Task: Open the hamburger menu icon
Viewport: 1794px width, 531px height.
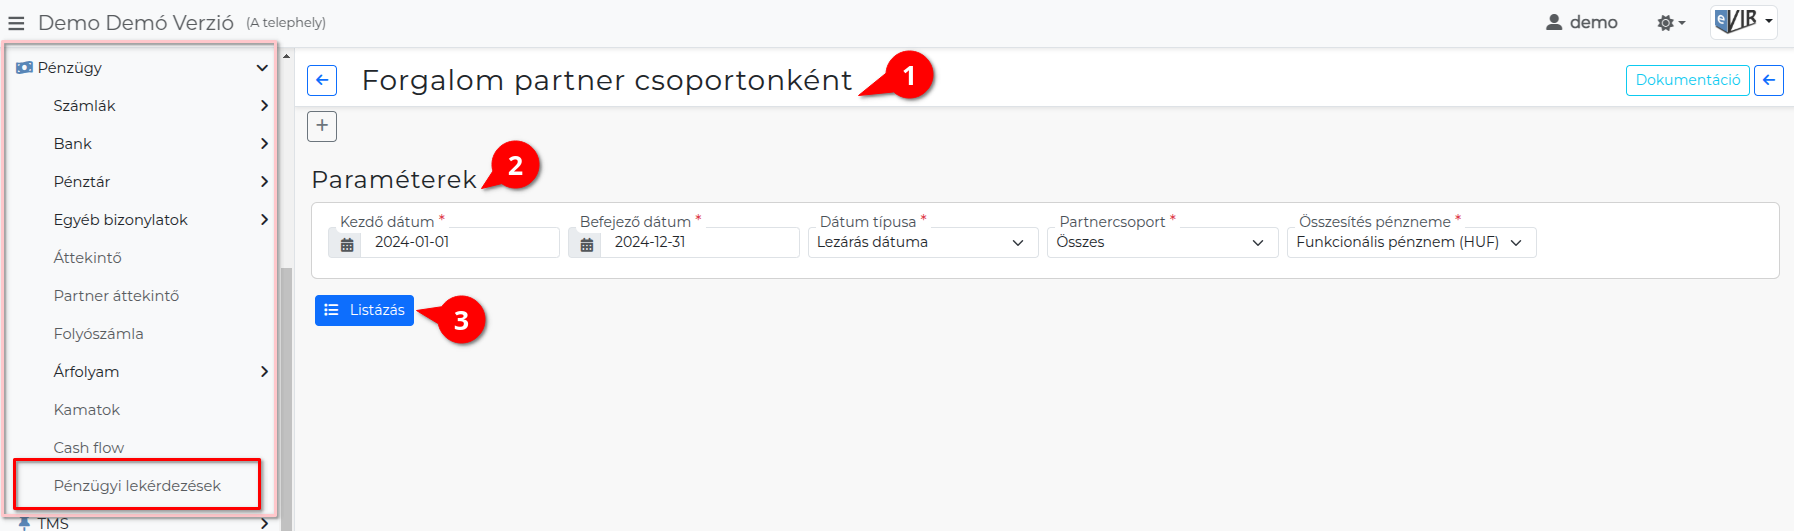Action: [x=16, y=23]
